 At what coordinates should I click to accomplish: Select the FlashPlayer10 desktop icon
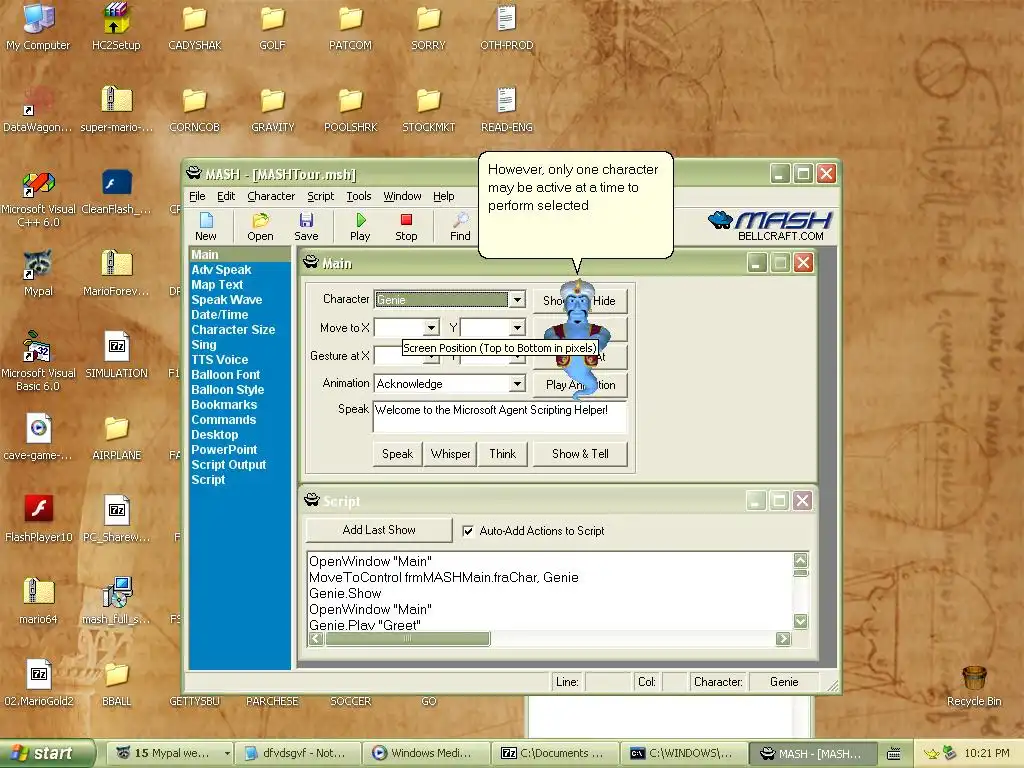tap(38, 509)
